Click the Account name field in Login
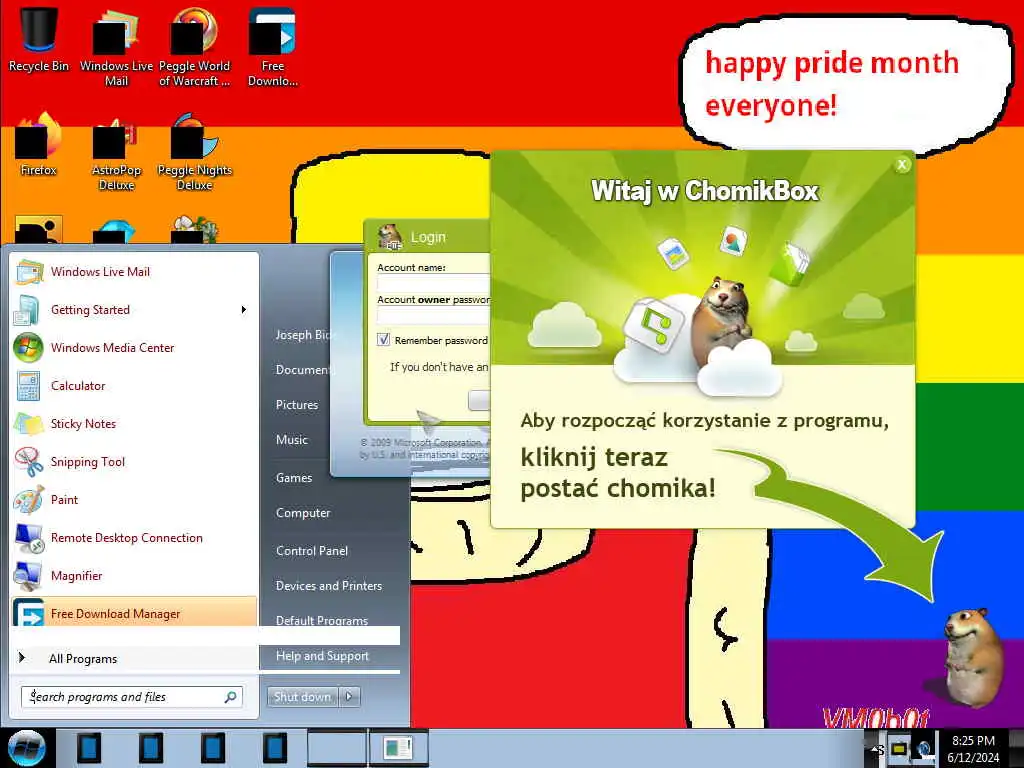1024x768 pixels. (x=434, y=283)
